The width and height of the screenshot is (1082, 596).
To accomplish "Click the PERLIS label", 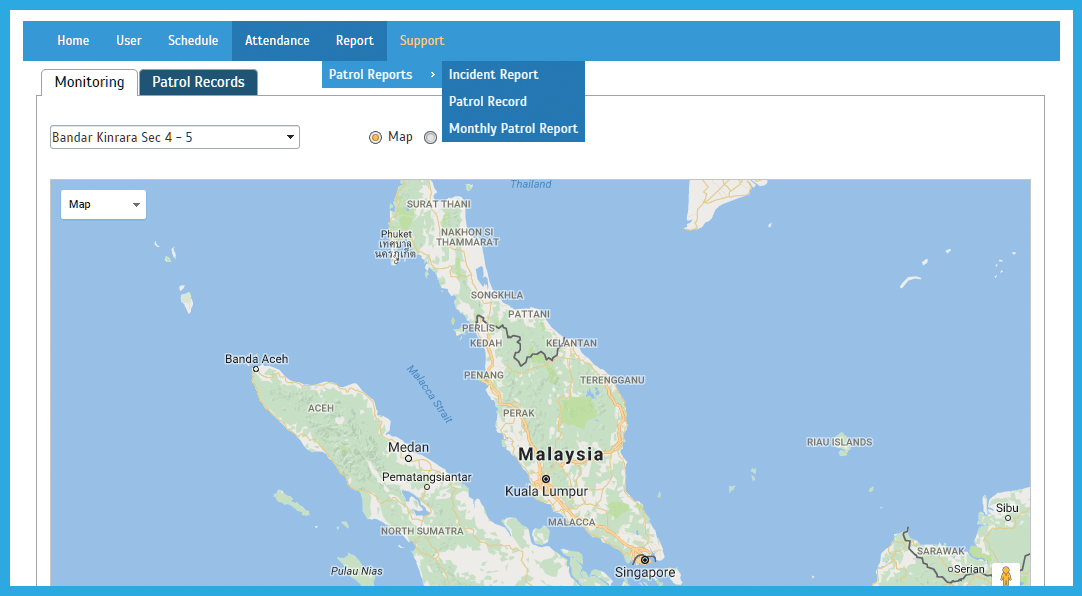I will (478, 328).
